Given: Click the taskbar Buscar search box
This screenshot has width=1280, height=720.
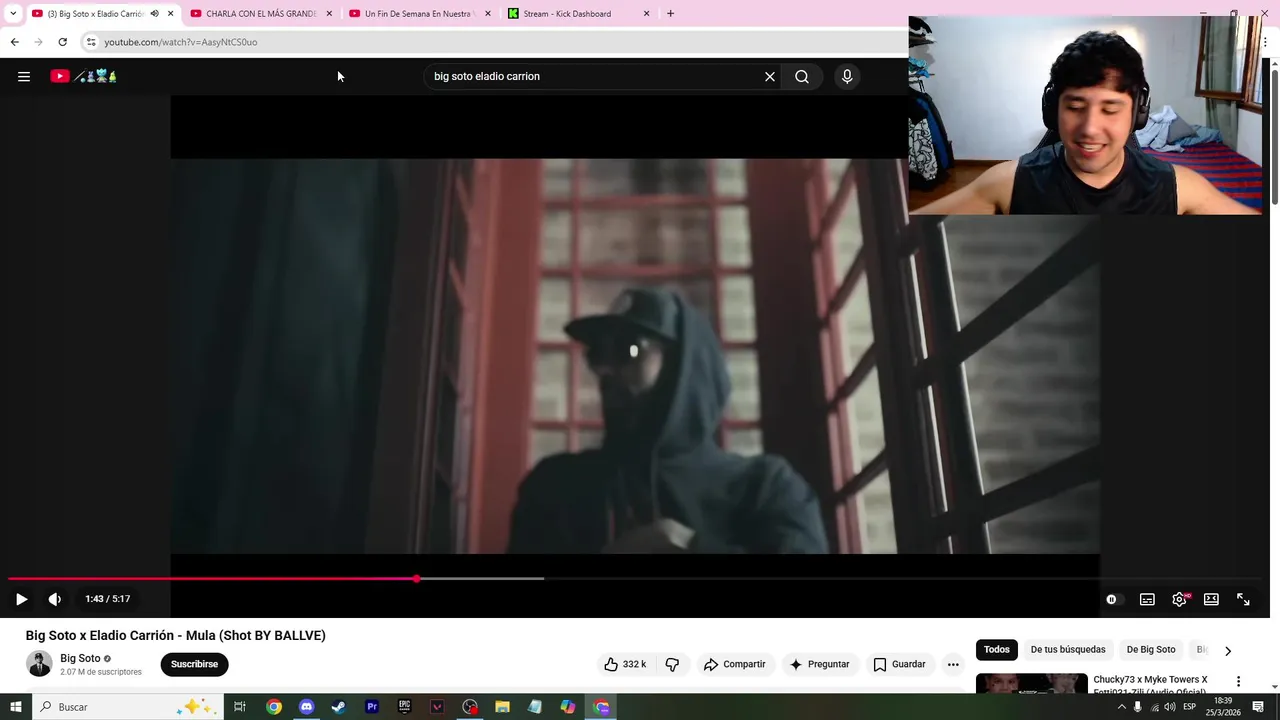Looking at the screenshot, I should (x=127, y=707).
